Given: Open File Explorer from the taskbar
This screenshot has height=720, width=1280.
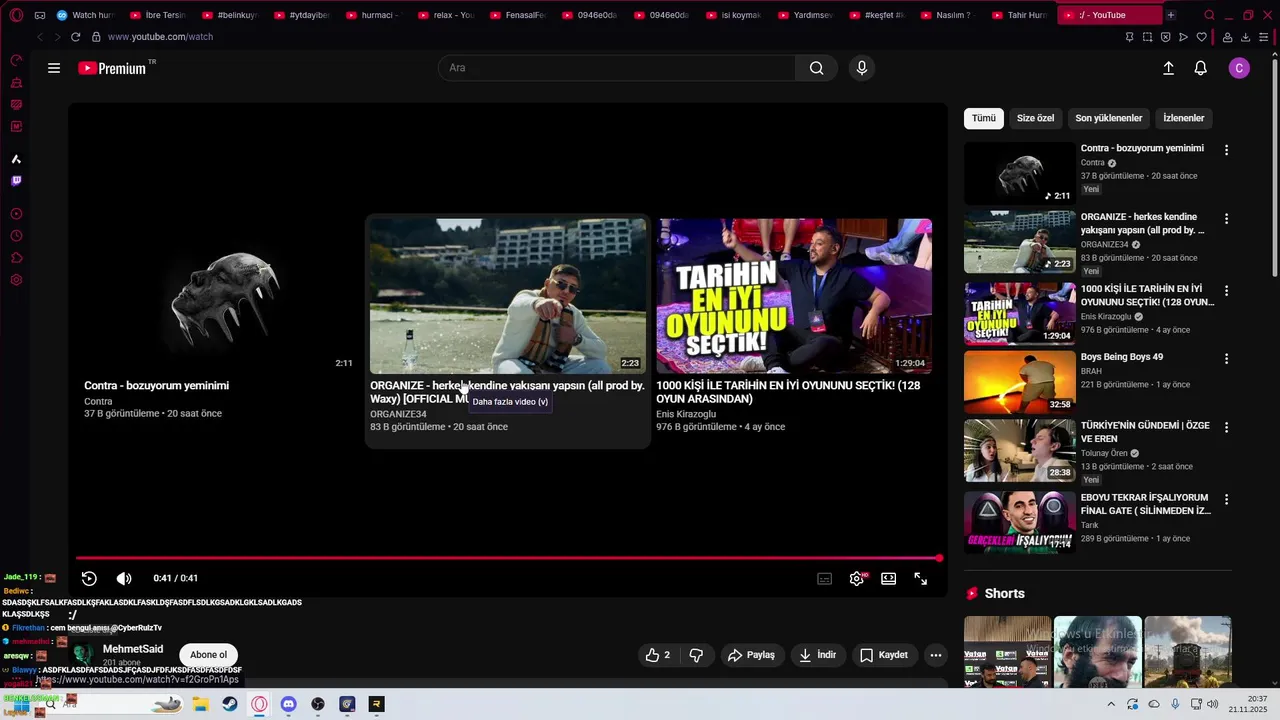Looking at the screenshot, I should (200, 704).
